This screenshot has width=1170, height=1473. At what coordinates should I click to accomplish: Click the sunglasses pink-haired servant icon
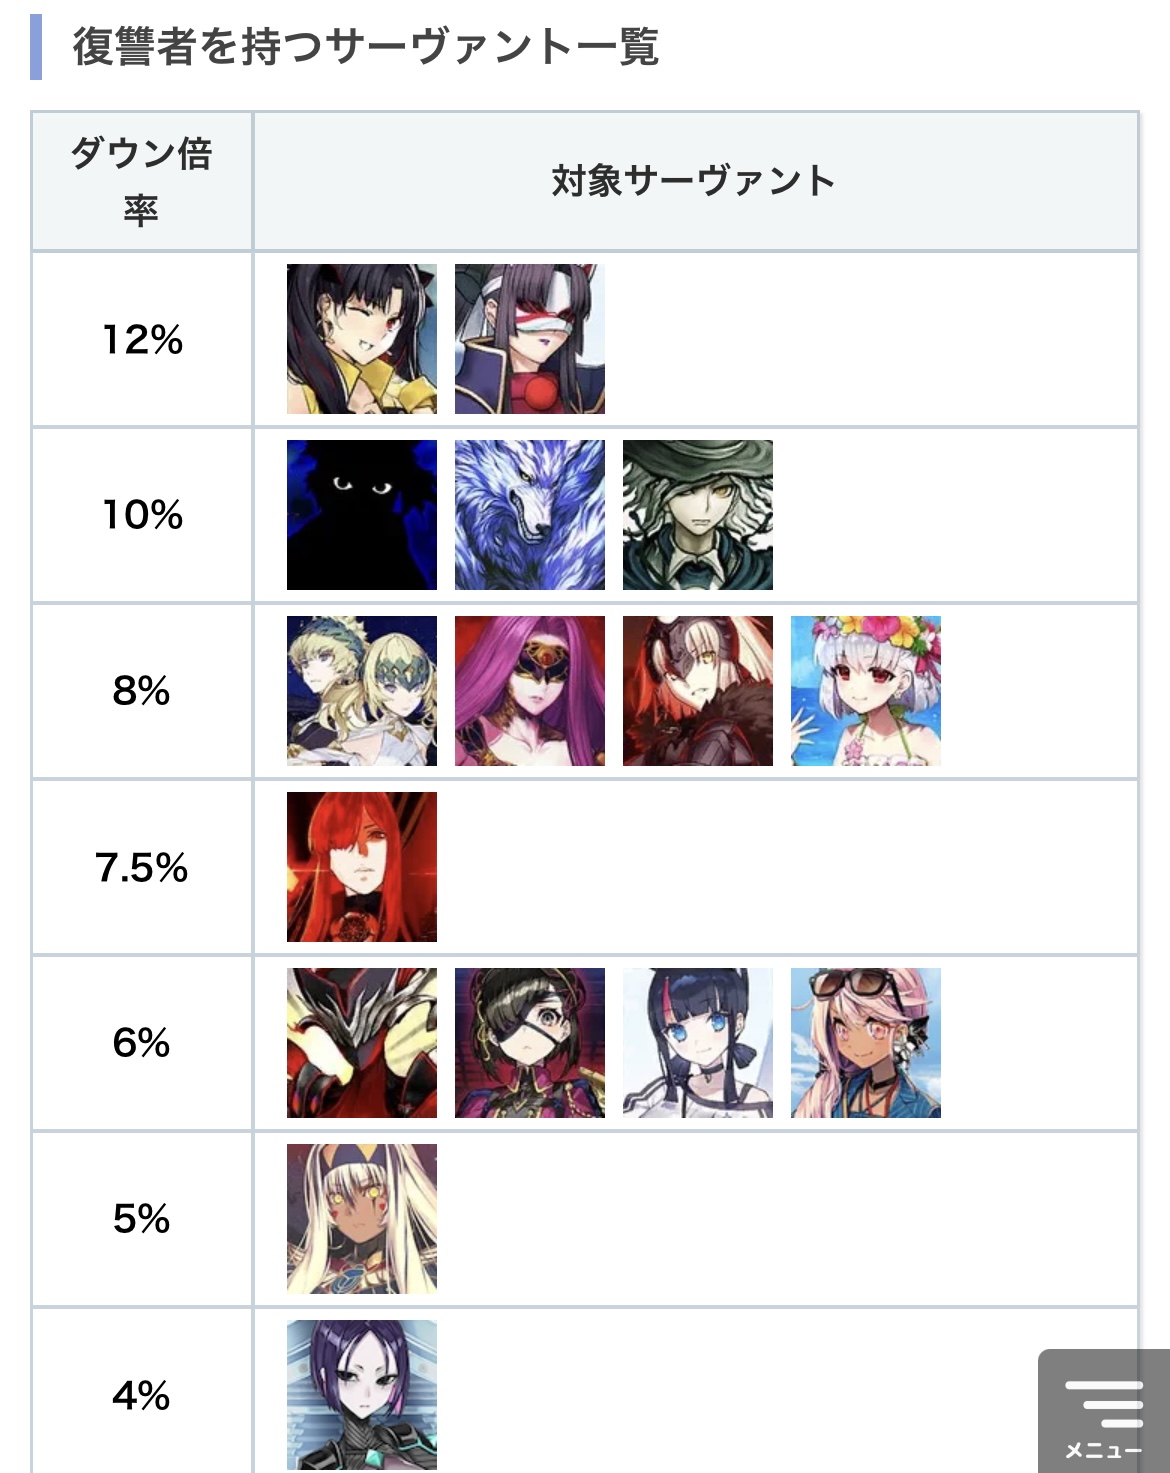[866, 1043]
